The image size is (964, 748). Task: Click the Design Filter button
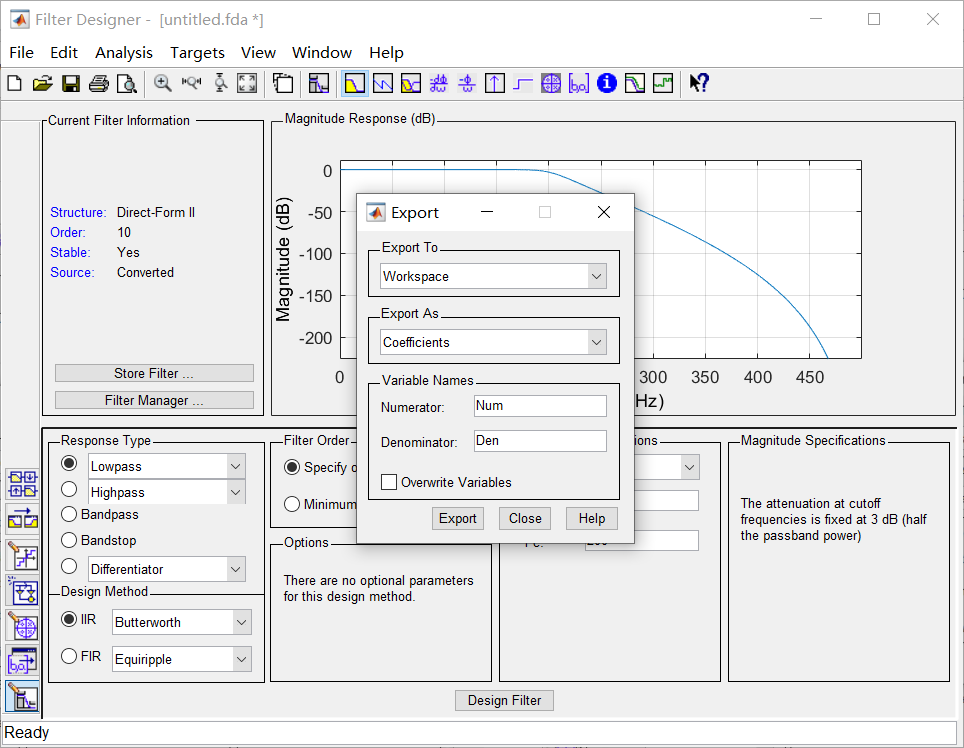click(x=504, y=700)
